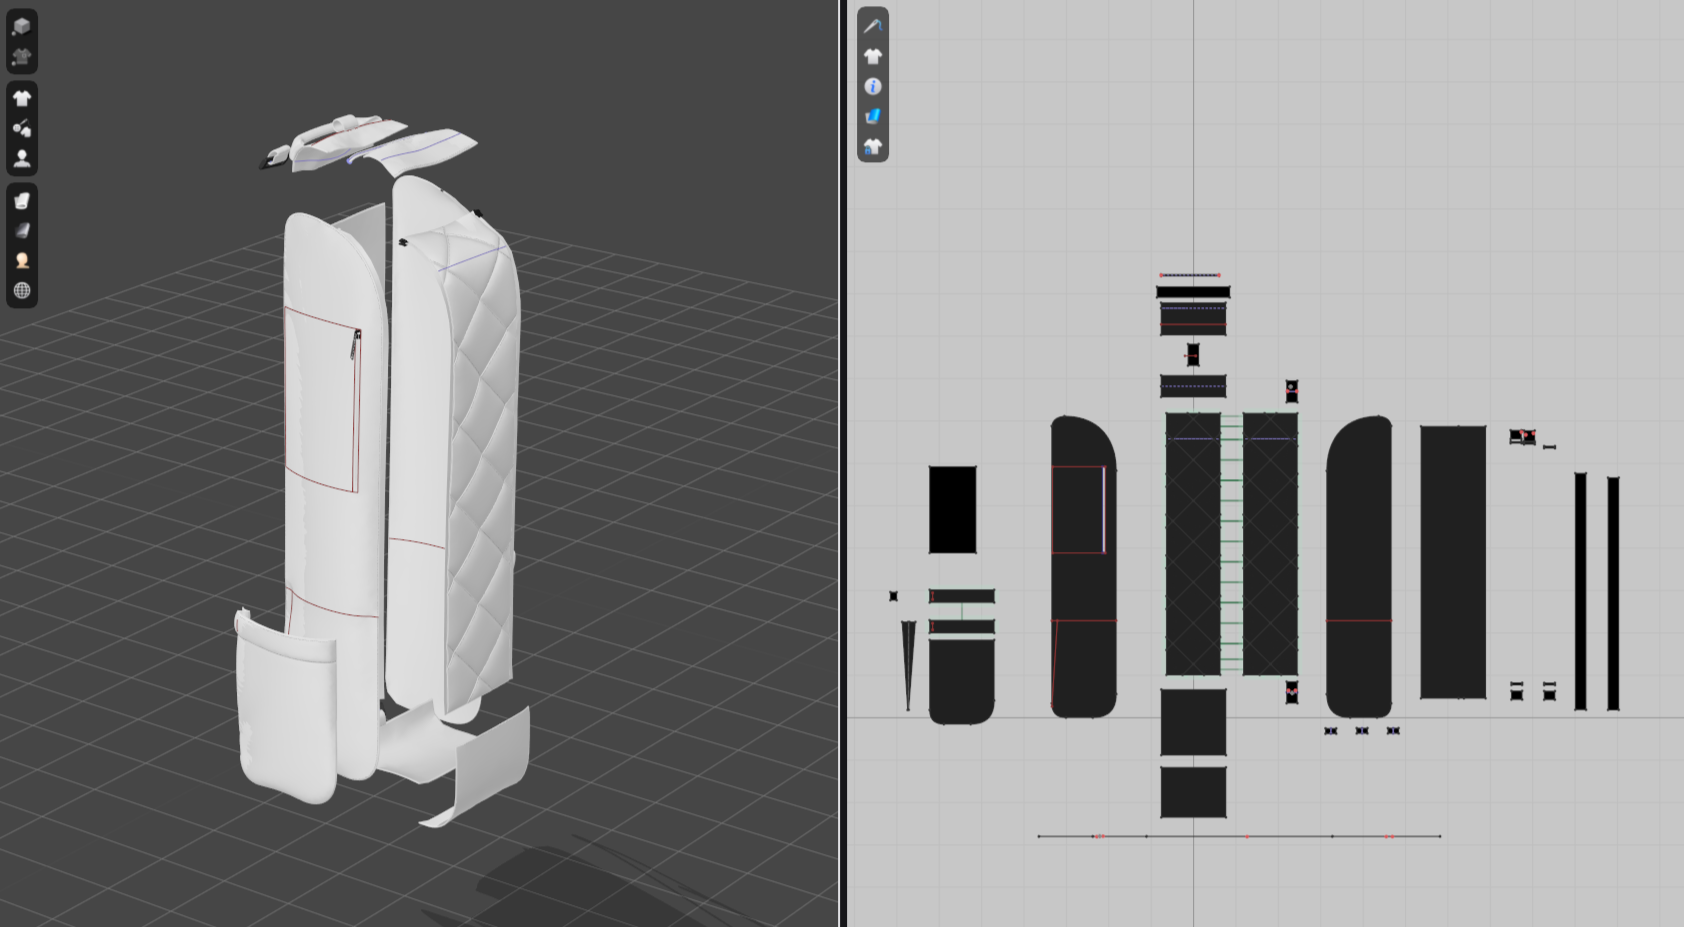The width and height of the screenshot is (1684, 927).
Task: Select the thin top strip pattern above quilted pieces
Action: click(x=1193, y=292)
